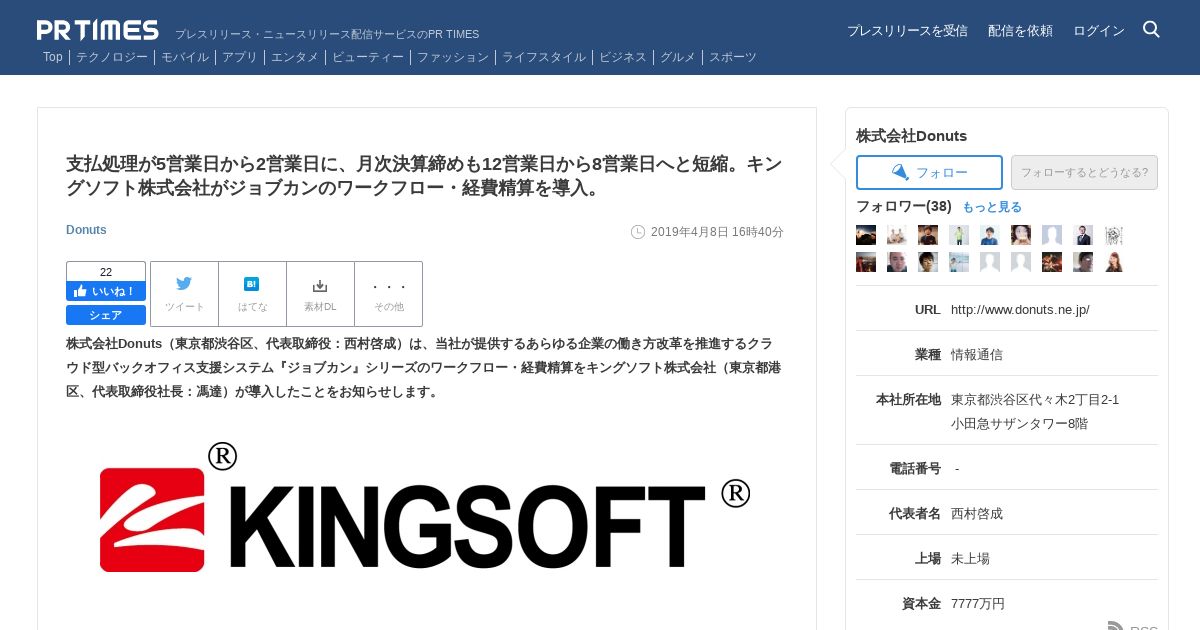This screenshot has height=630, width=1200.
Task: Click the 株式会社Donuts sidebar heading
Action: point(911,136)
